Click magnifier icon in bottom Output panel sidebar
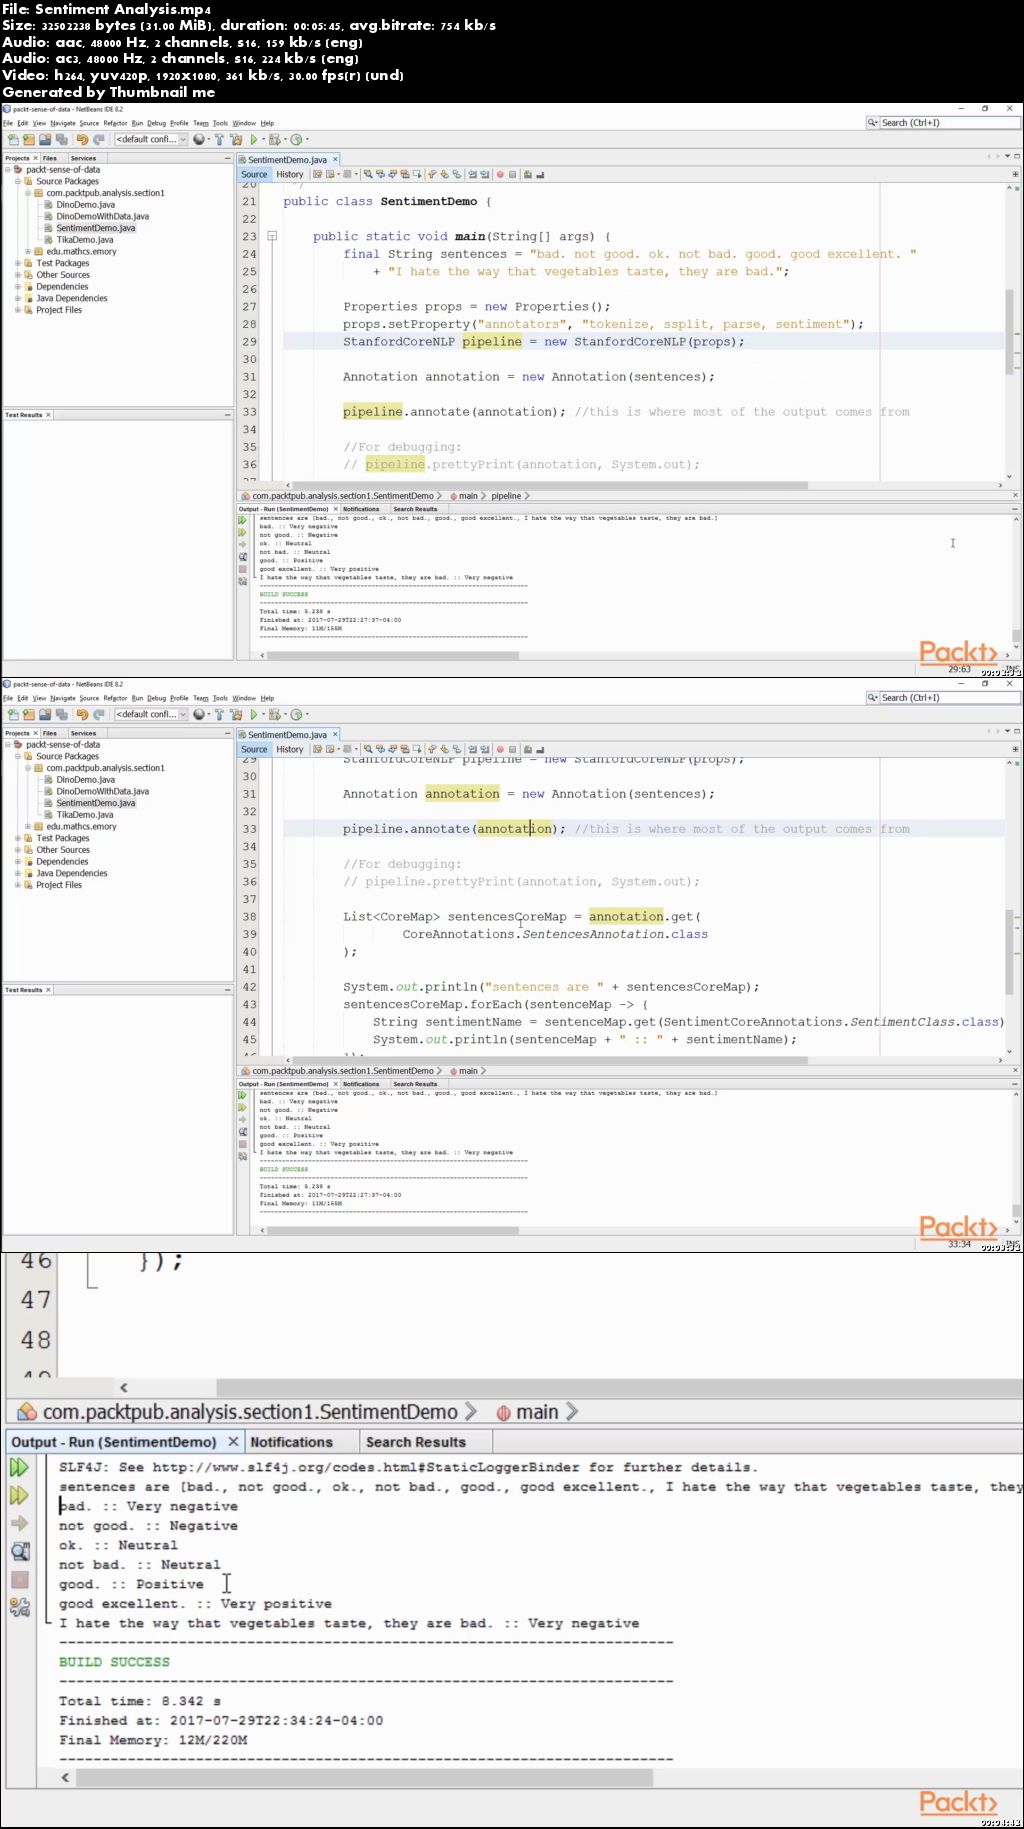The width and height of the screenshot is (1024, 1829). [20, 1551]
